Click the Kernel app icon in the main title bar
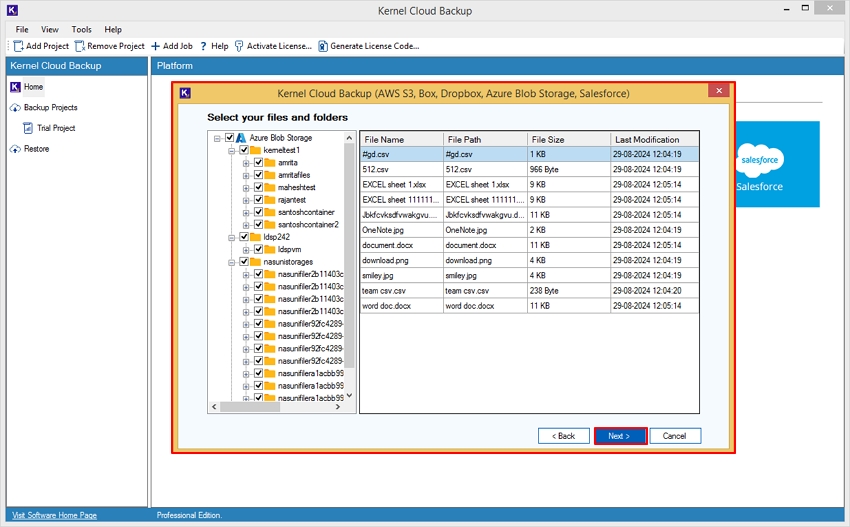The height and width of the screenshot is (527, 850). tap(12, 10)
